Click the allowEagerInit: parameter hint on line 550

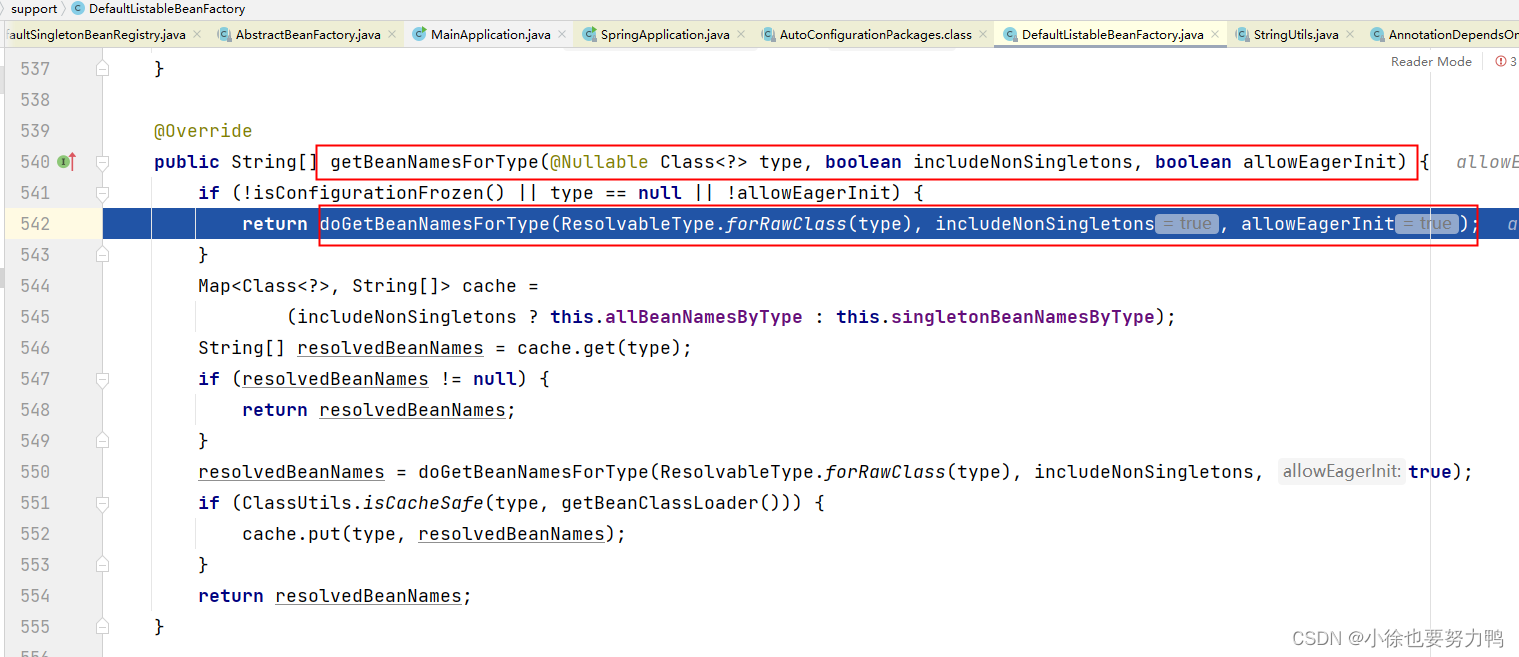point(1342,472)
